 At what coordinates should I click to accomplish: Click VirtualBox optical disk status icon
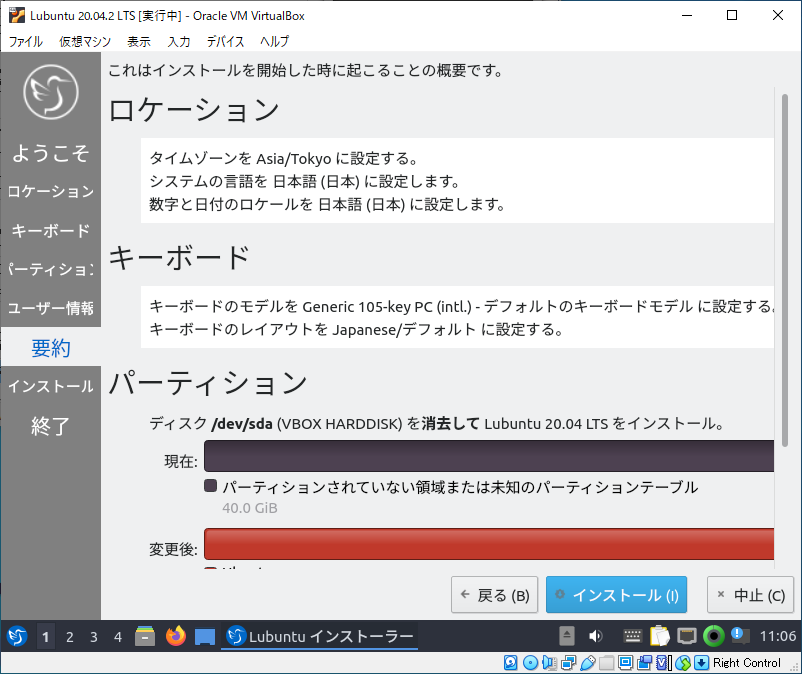click(x=530, y=663)
